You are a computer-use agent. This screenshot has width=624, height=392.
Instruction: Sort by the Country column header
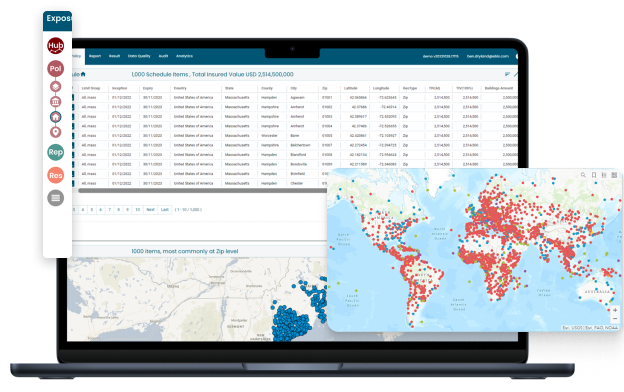[x=180, y=88]
